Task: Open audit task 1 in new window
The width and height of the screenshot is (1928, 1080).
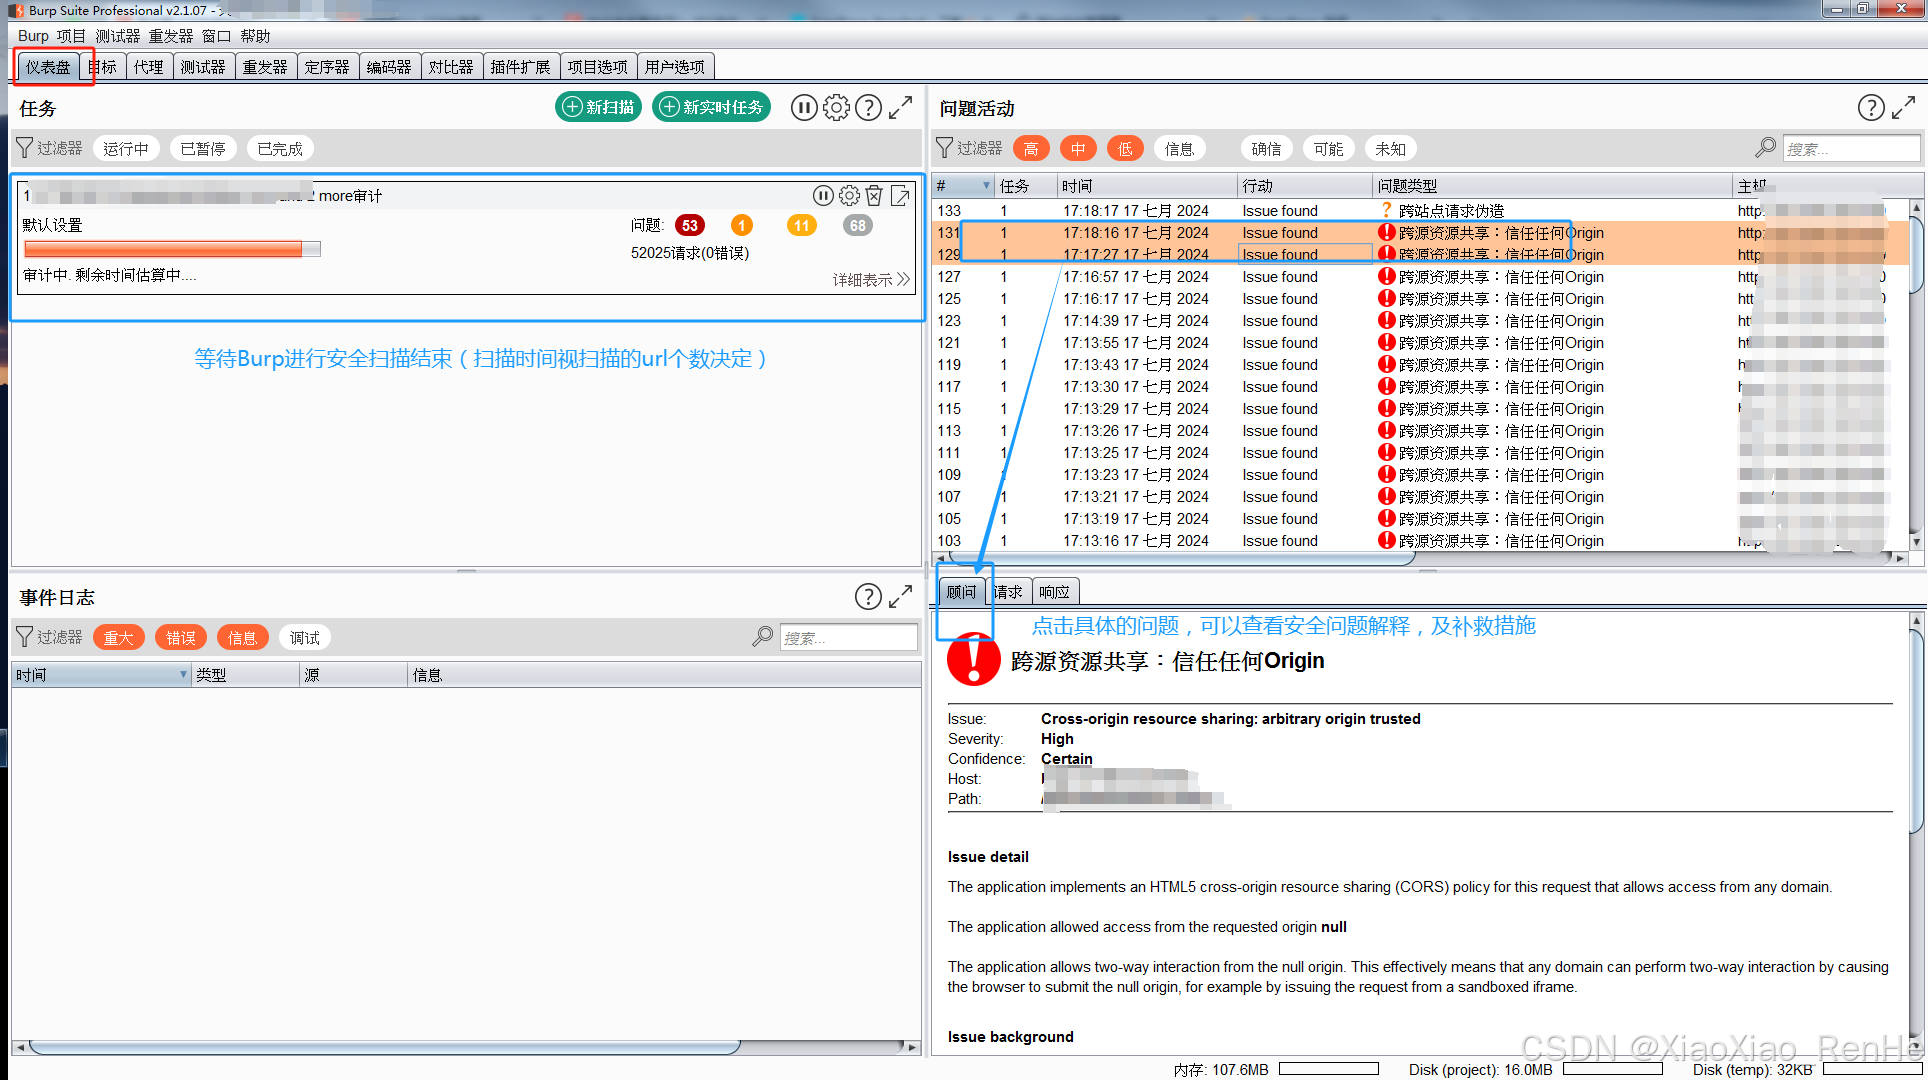Action: tap(900, 195)
